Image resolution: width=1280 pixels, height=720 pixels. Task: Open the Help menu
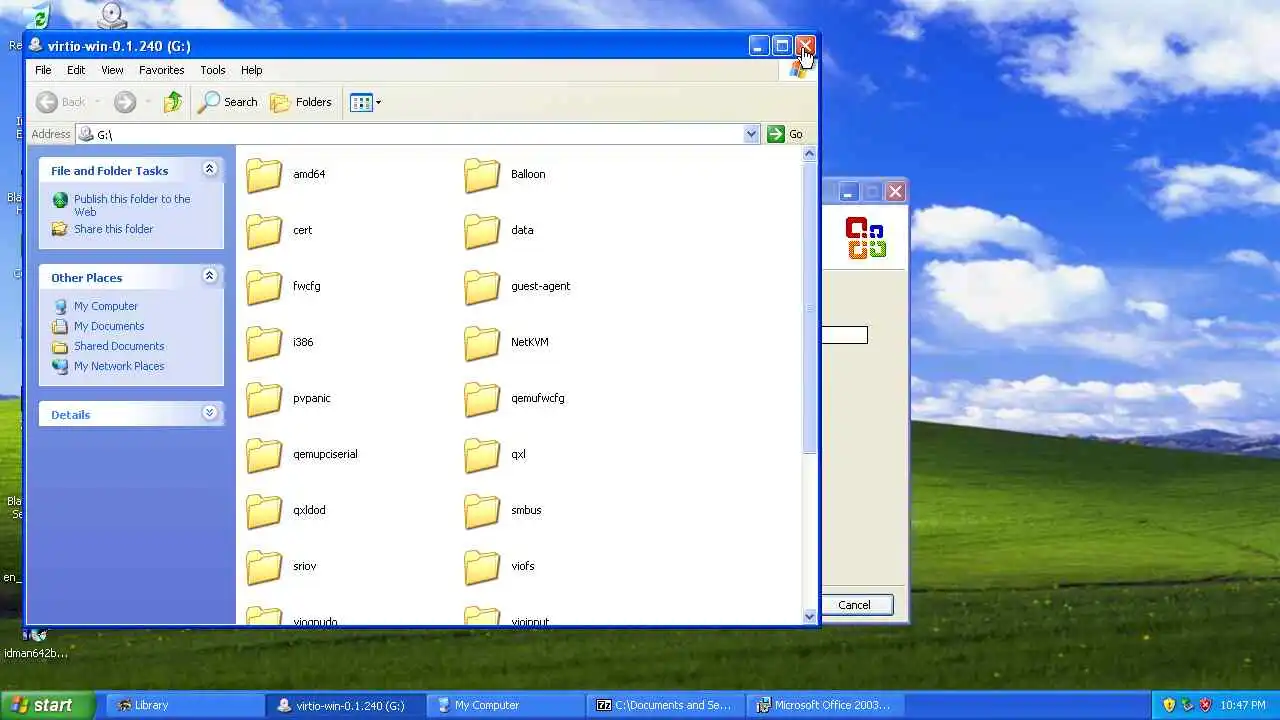[x=251, y=70]
